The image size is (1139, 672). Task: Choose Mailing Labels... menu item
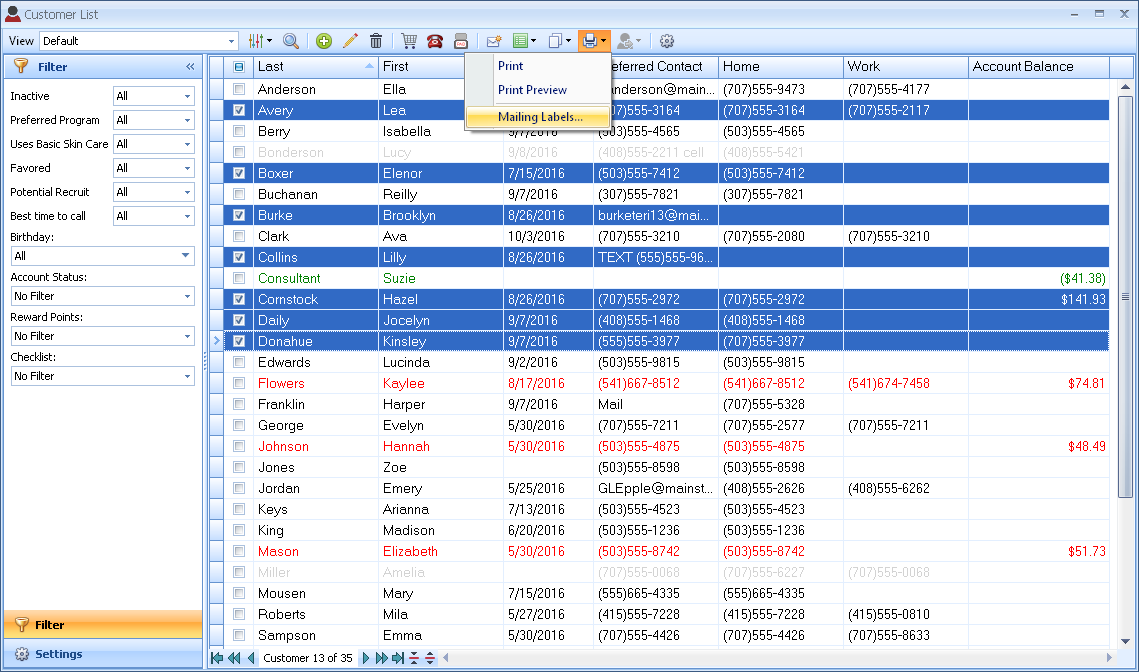[x=538, y=117]
